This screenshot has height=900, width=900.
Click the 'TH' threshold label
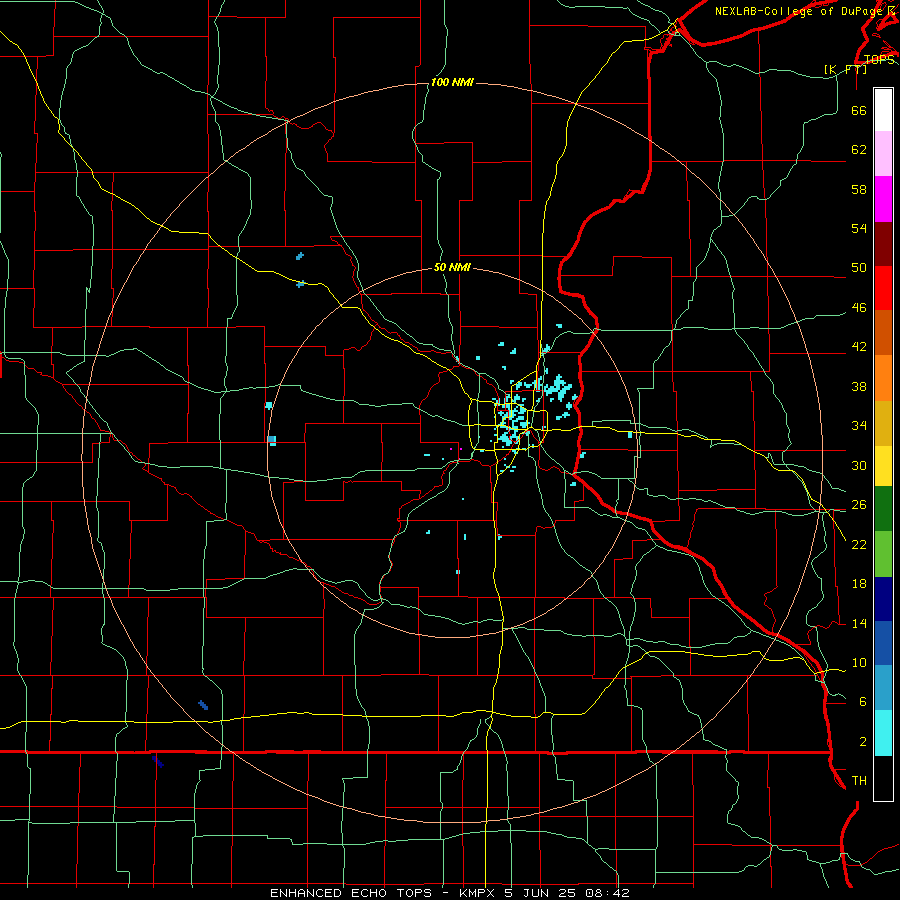point(859,781)
